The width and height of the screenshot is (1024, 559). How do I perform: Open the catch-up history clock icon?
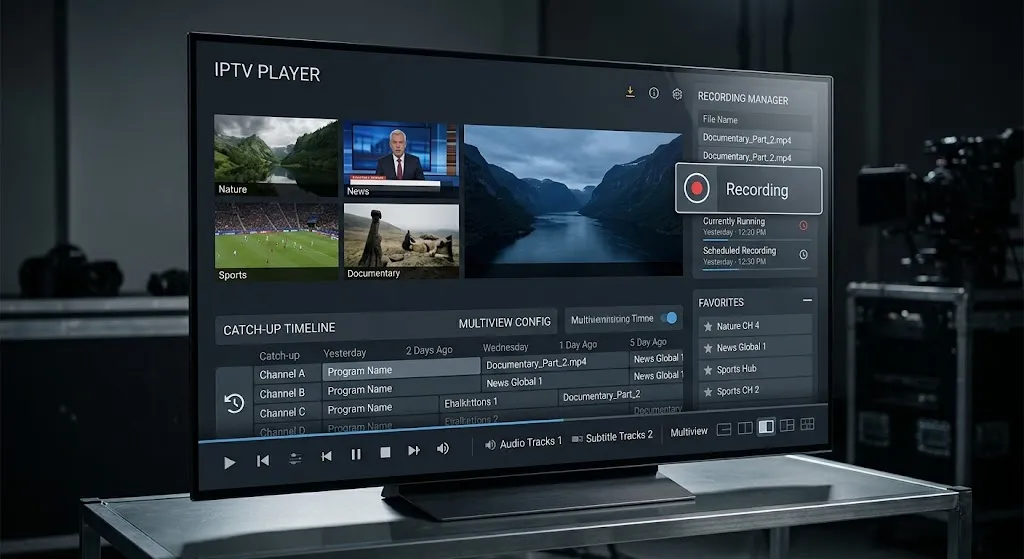234,403
